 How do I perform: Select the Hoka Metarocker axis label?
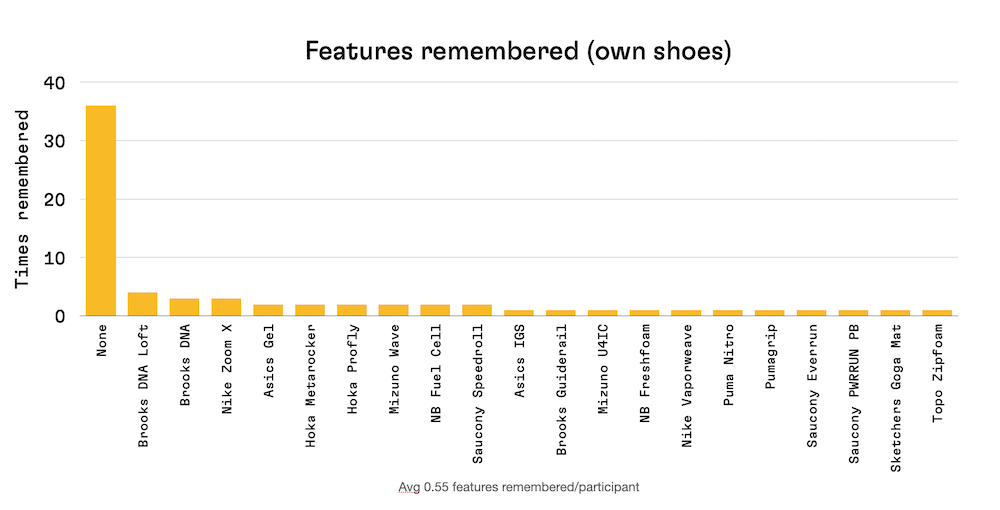(x=310, y=386)
